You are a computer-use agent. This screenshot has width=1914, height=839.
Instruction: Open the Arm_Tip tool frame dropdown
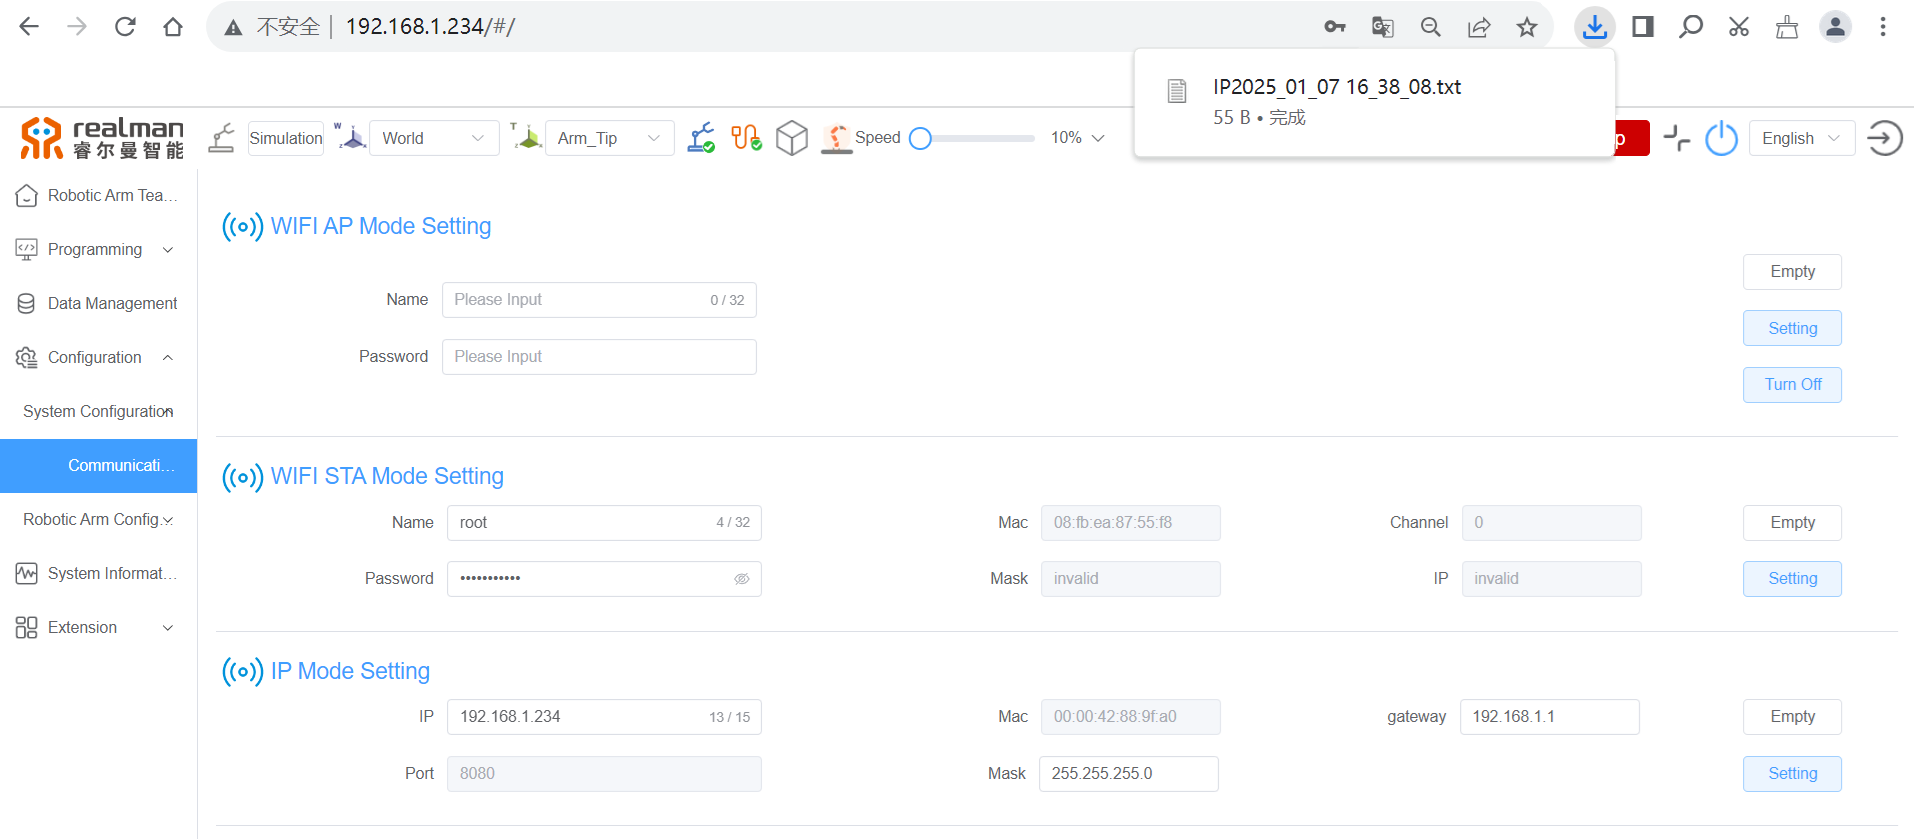tap(609, 138)
